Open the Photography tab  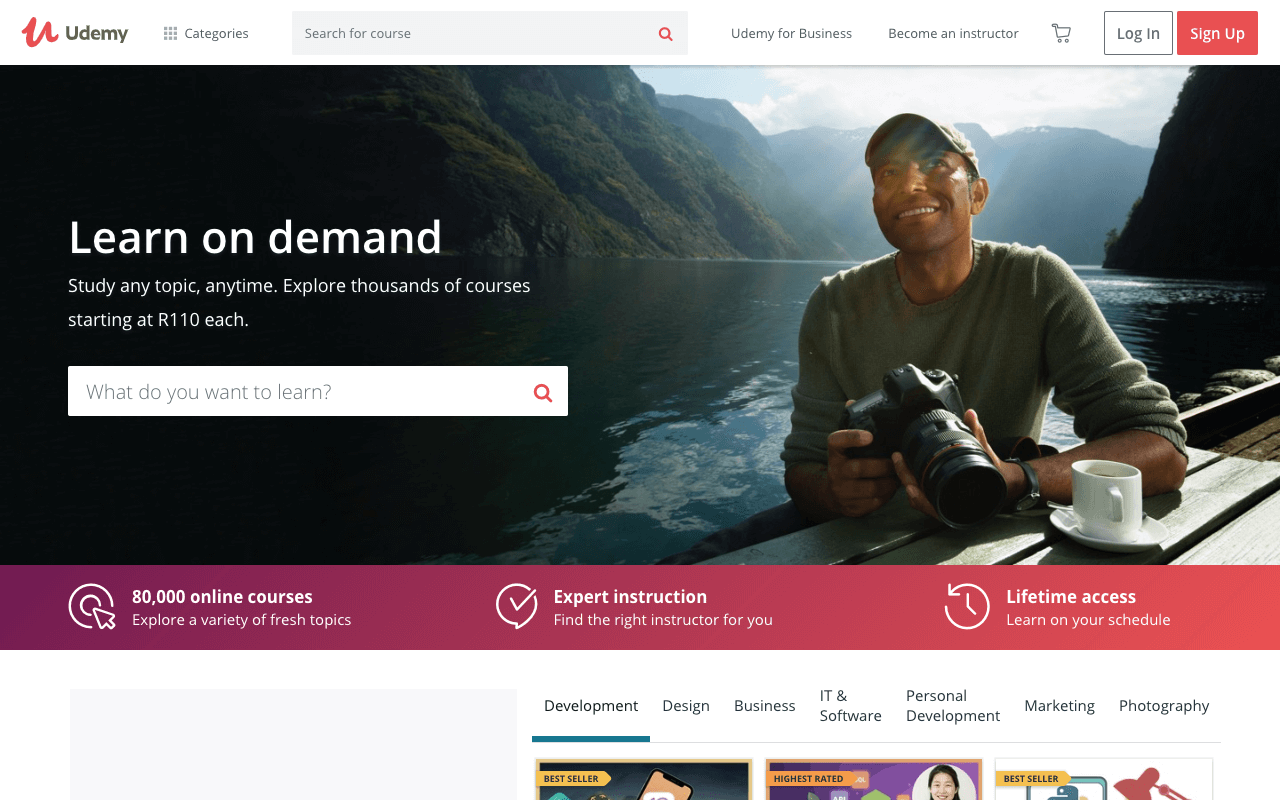(1163, 706)
